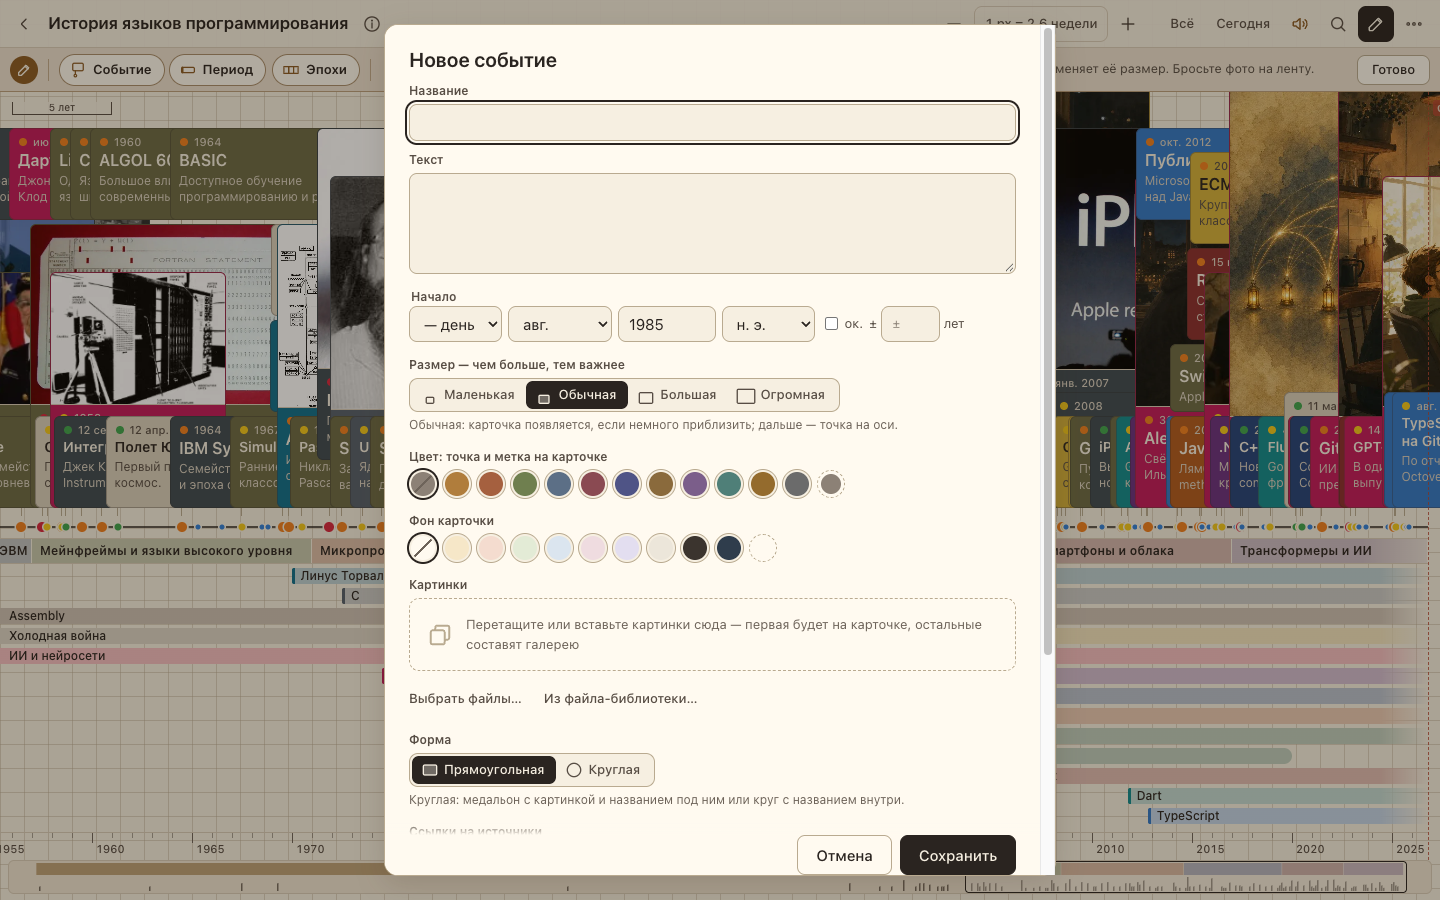Image resolution: width=1440 pixels, height=900 pixels.
Task: Select the Маленькая size option
Action: [x=469, y=395]
